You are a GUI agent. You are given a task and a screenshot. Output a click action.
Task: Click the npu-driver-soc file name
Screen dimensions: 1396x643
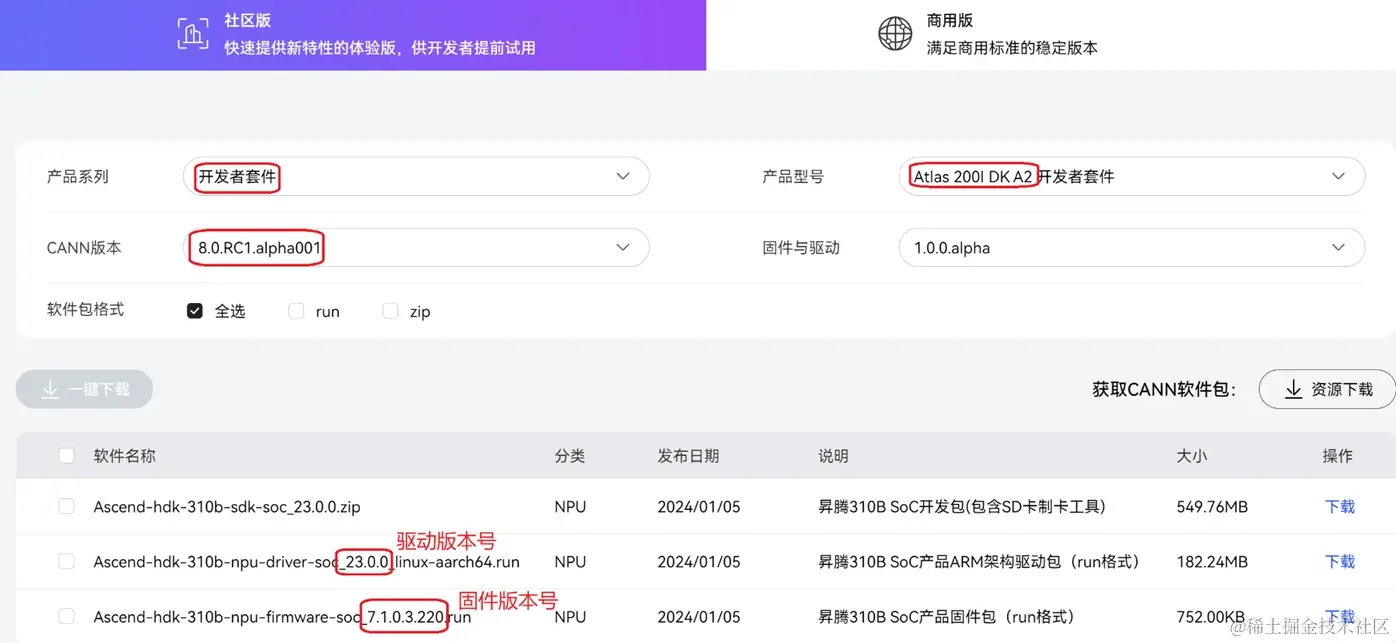coord(307,562)
